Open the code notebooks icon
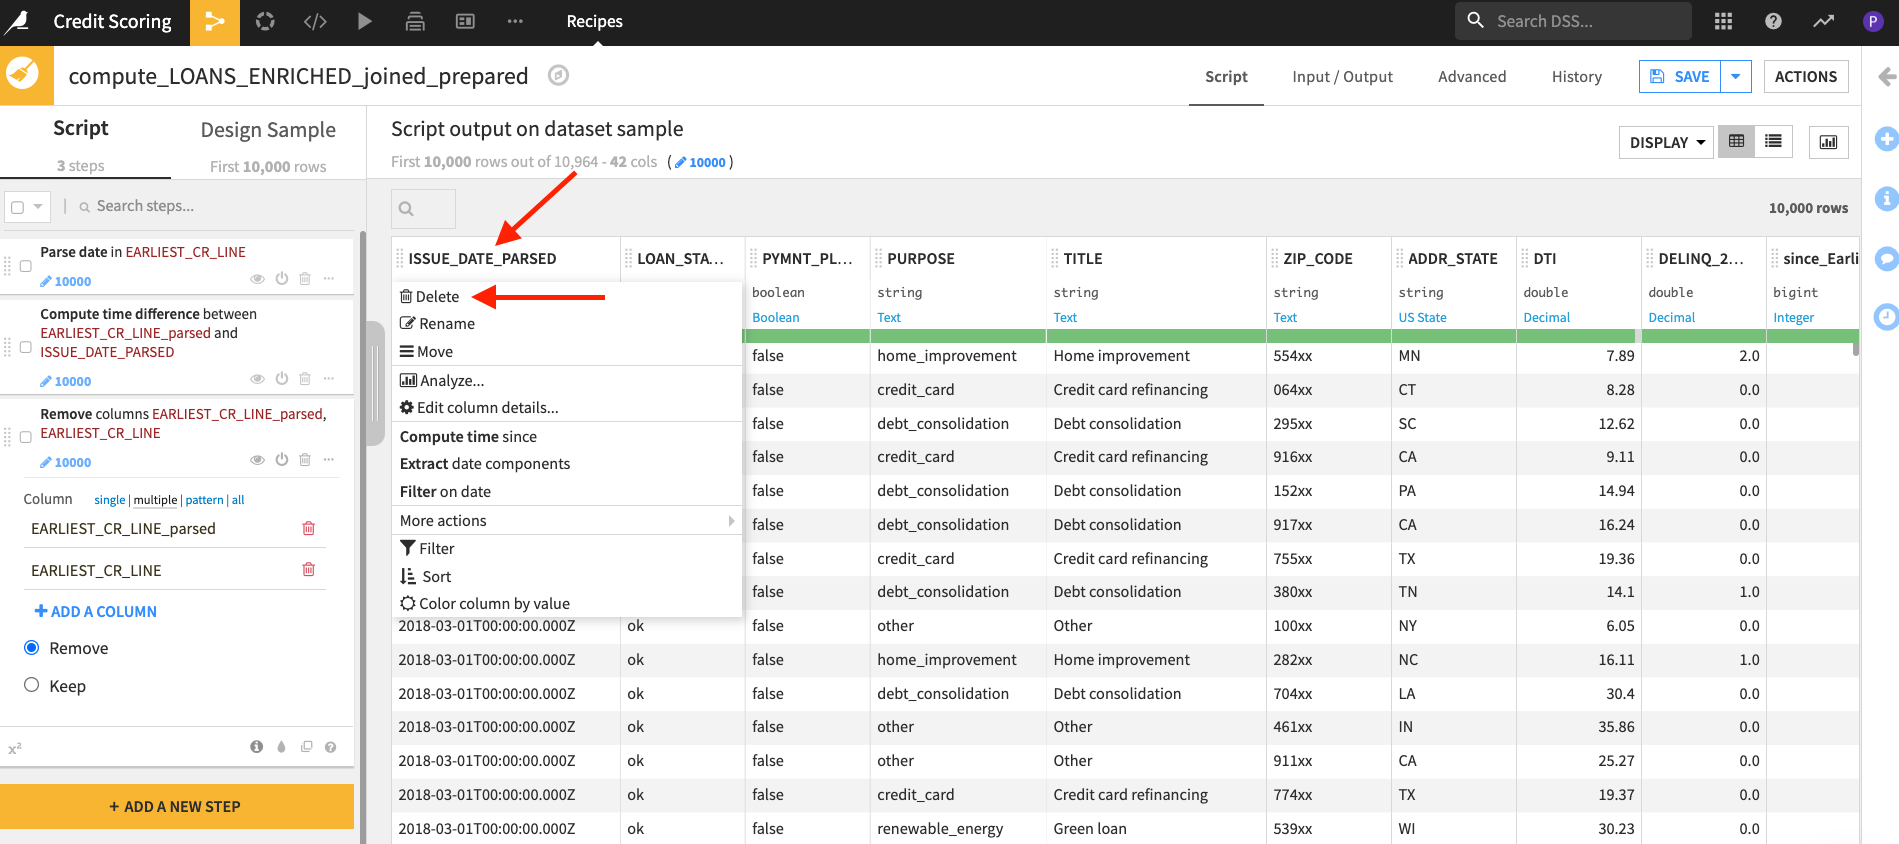 coord(315,22)
